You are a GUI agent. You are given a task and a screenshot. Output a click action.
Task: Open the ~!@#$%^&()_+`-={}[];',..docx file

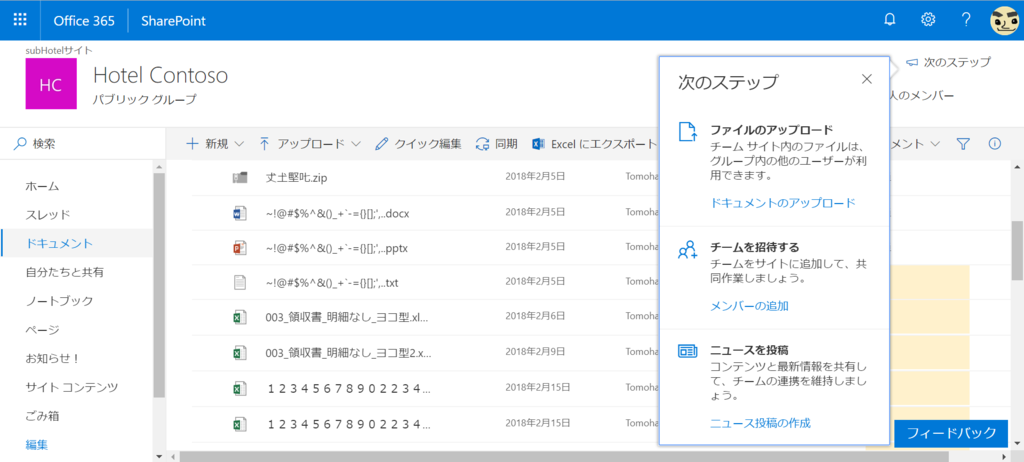[x=338, y=213]
